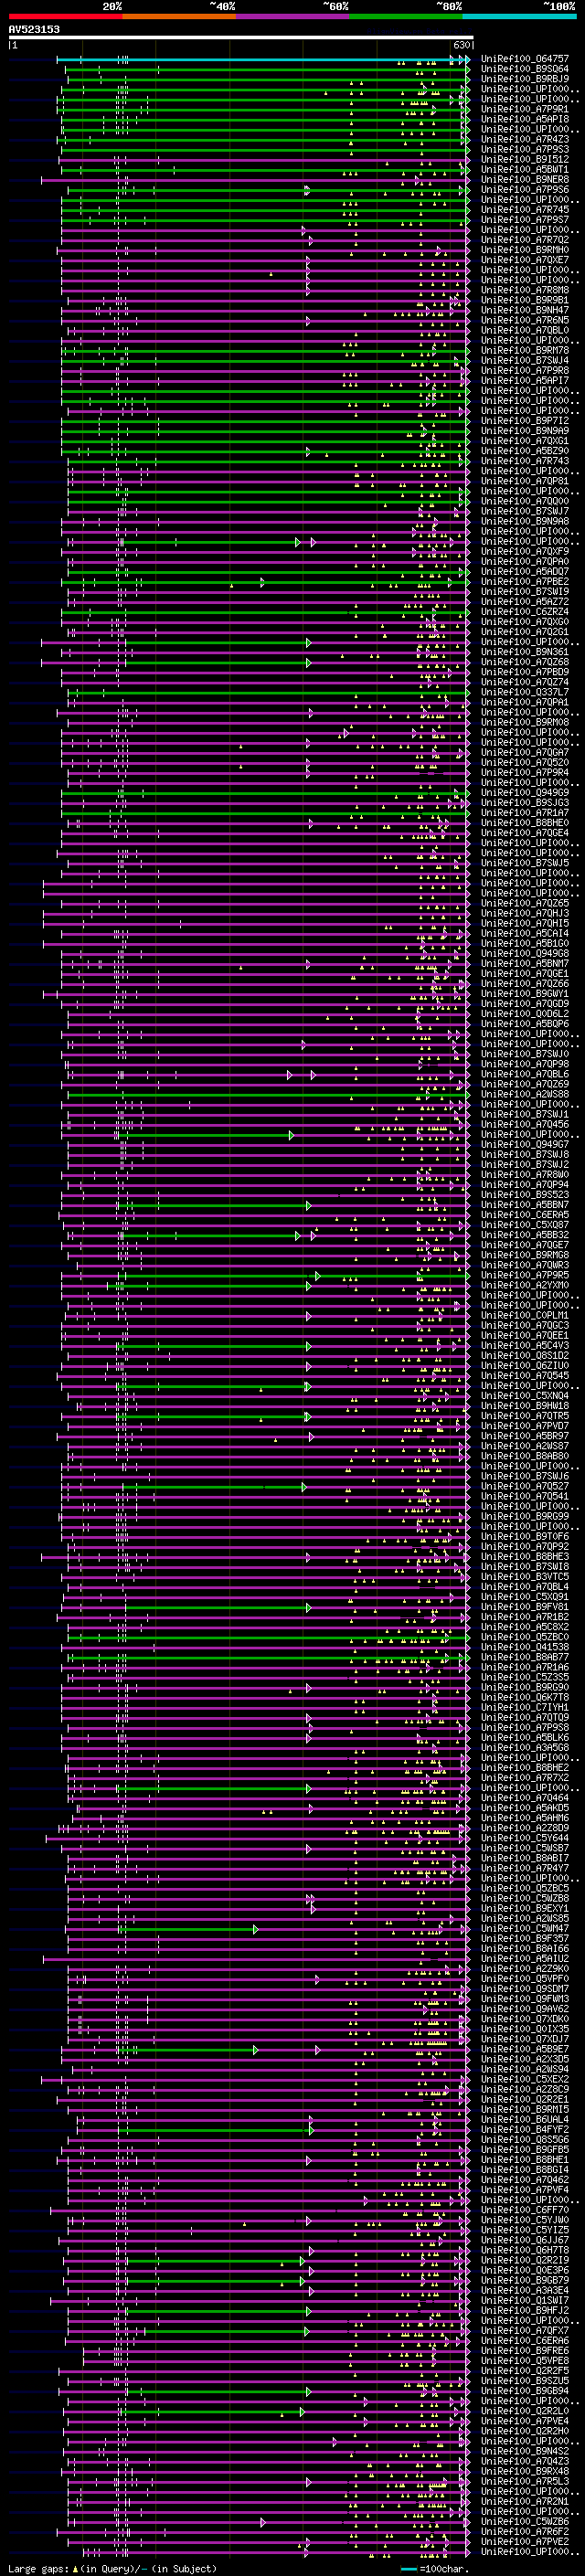
Task: Select hit label UniRef100_A5BZ90
Action: point(524,450)
